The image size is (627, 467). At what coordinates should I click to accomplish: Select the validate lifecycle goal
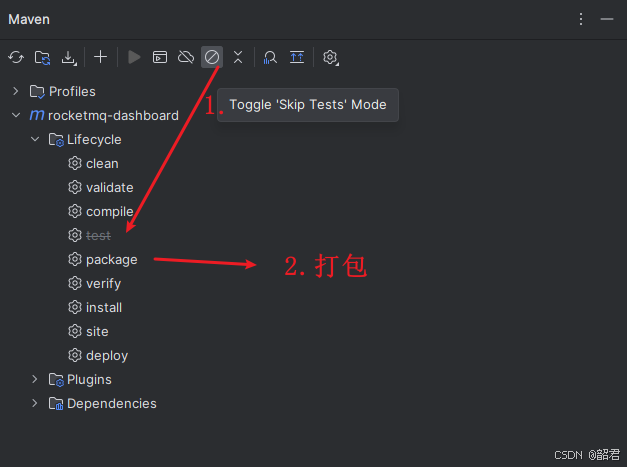[x=110, y=188]
